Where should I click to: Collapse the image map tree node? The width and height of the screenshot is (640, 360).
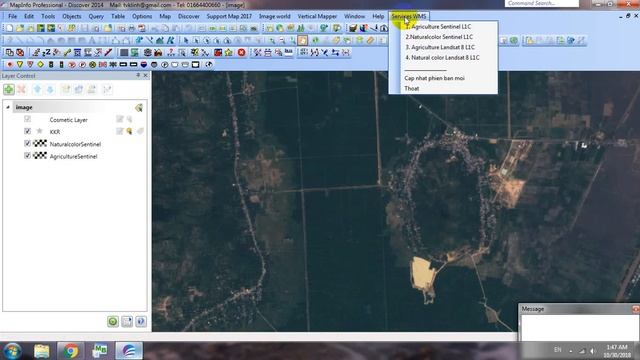(8, 107)
